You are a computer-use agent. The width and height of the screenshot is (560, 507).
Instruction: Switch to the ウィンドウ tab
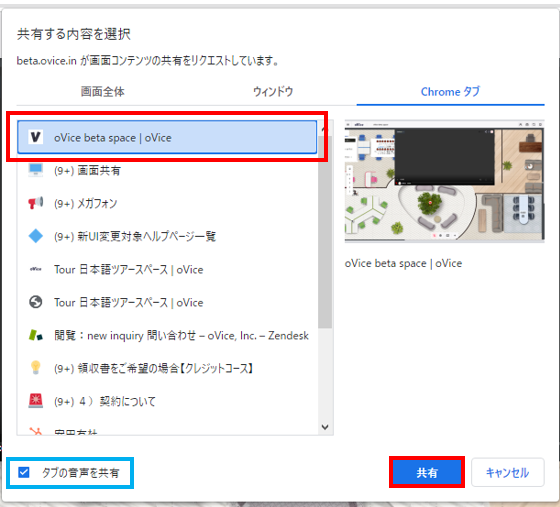coord(273,92)
